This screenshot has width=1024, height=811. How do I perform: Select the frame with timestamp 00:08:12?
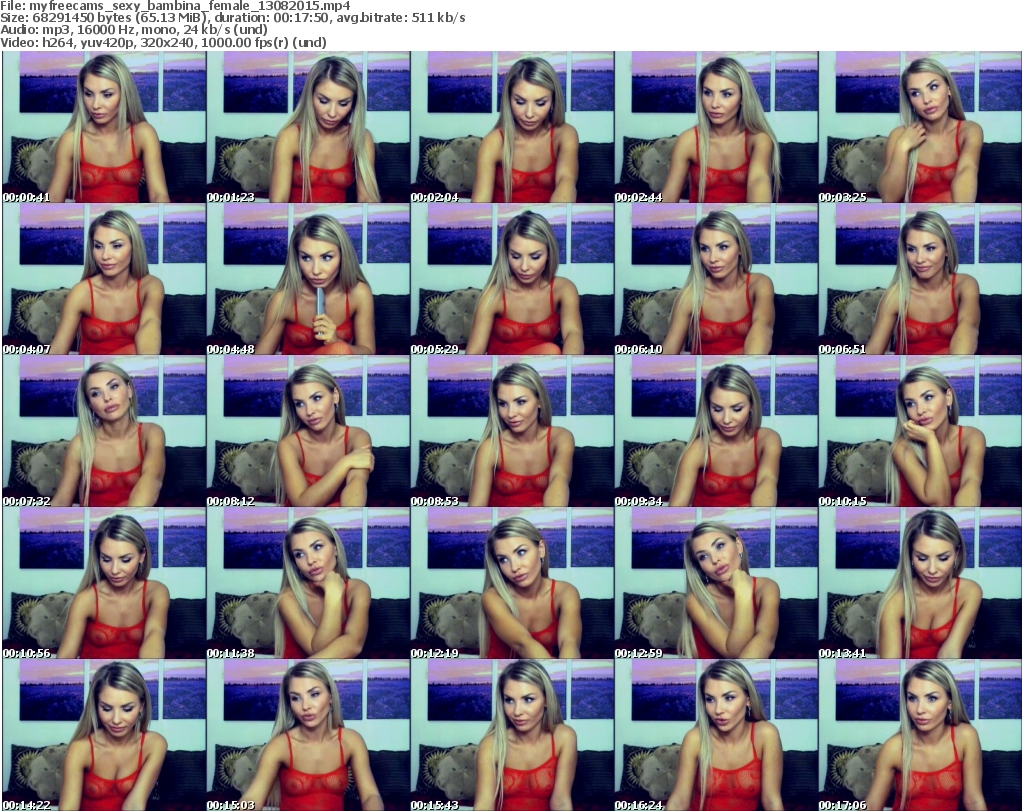(x=308, y=431)
